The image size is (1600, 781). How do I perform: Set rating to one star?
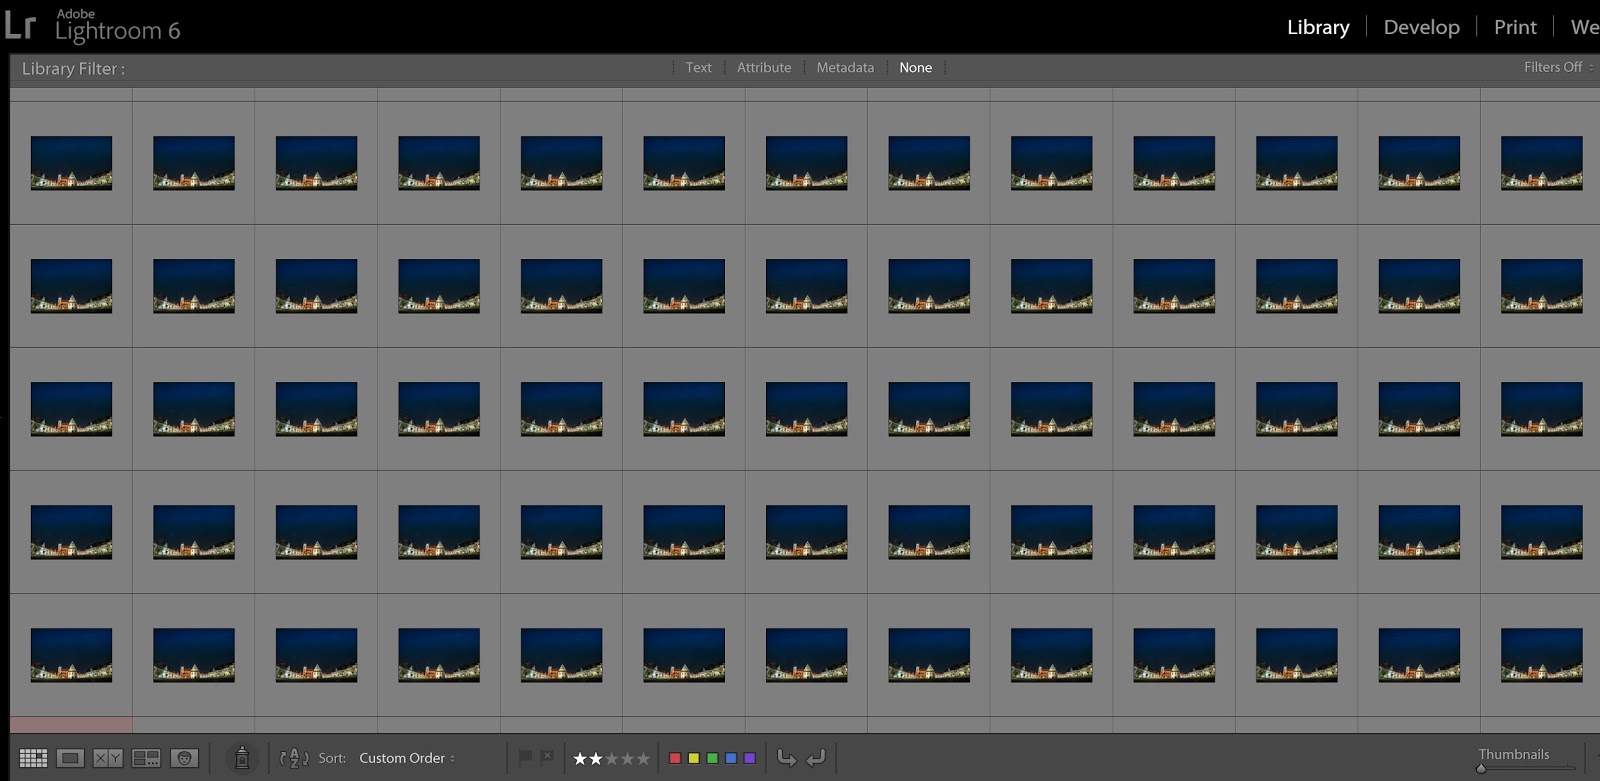pyautogui.click(x=580, y=759)
